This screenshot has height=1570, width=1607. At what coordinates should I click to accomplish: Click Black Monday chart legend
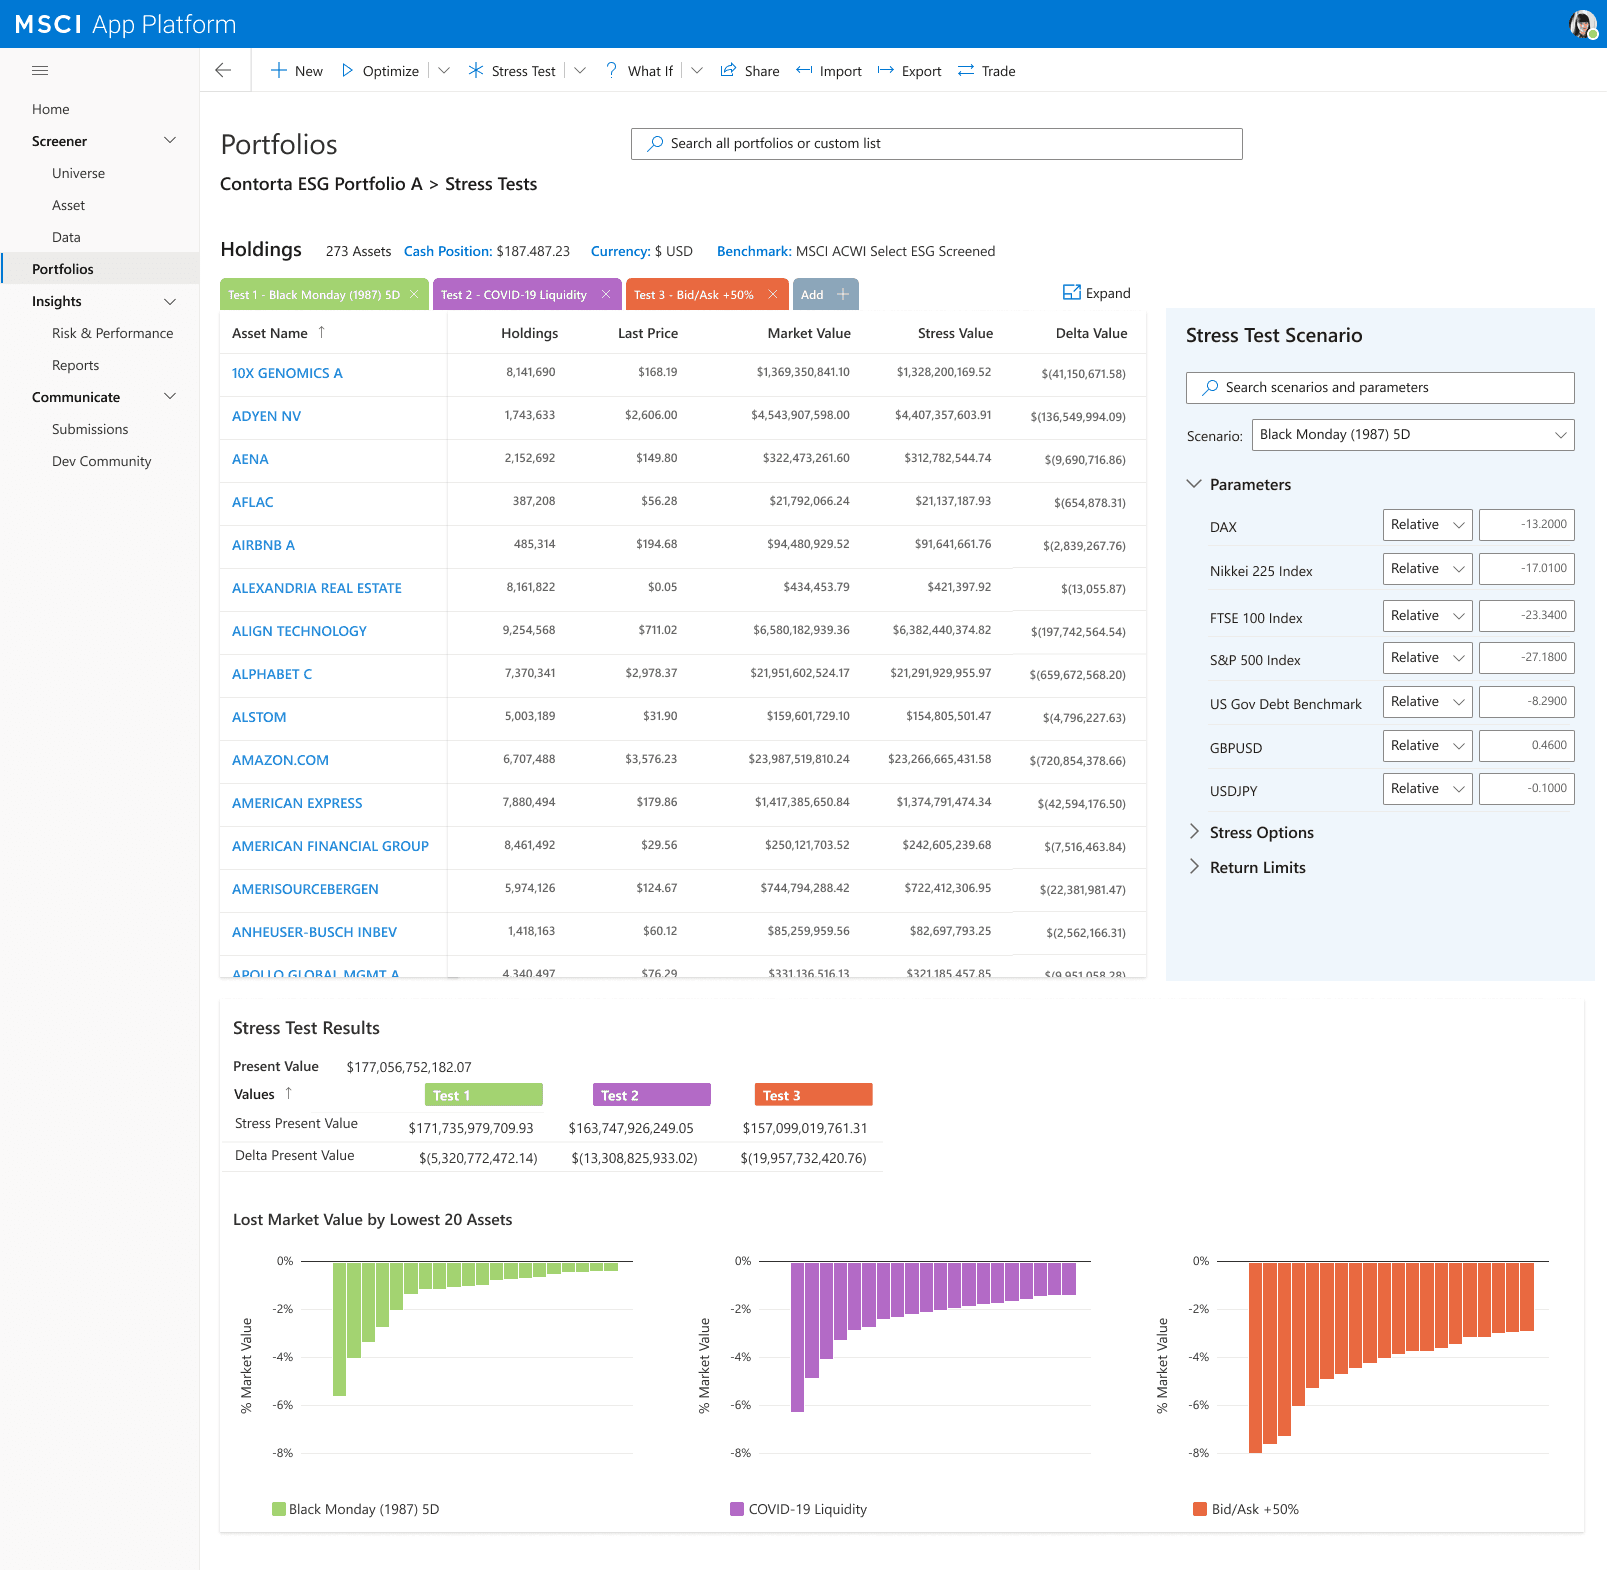[356, 1509]
